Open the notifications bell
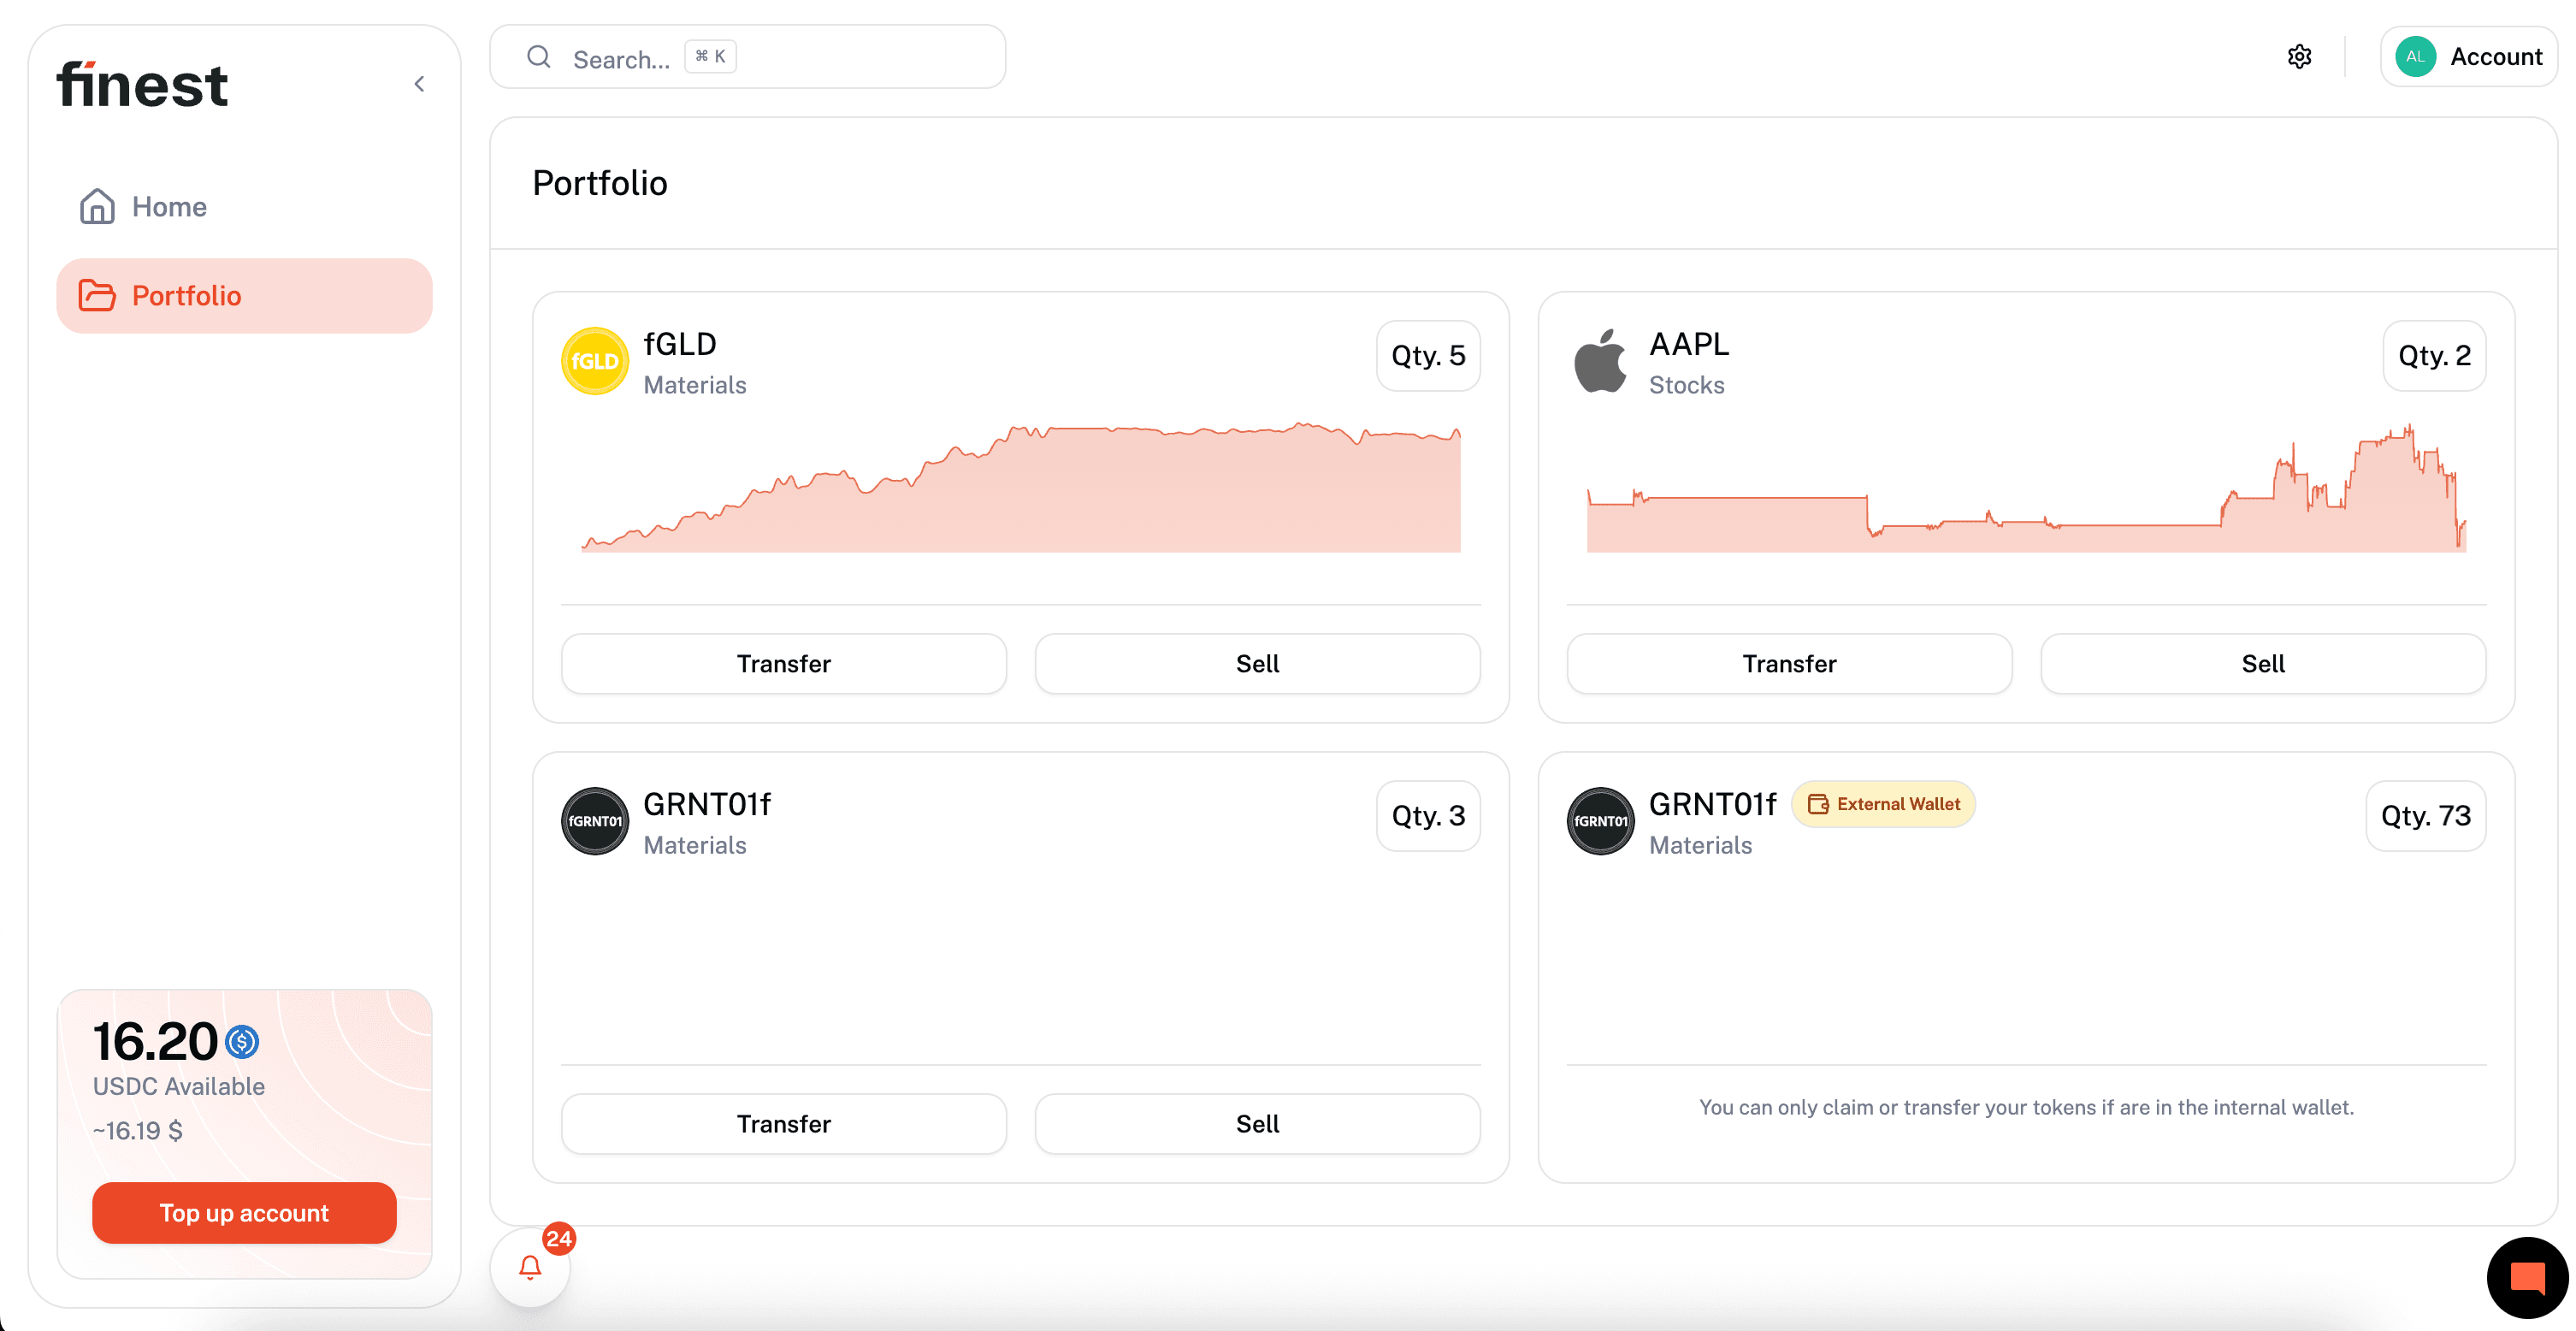 [530, 1267]
